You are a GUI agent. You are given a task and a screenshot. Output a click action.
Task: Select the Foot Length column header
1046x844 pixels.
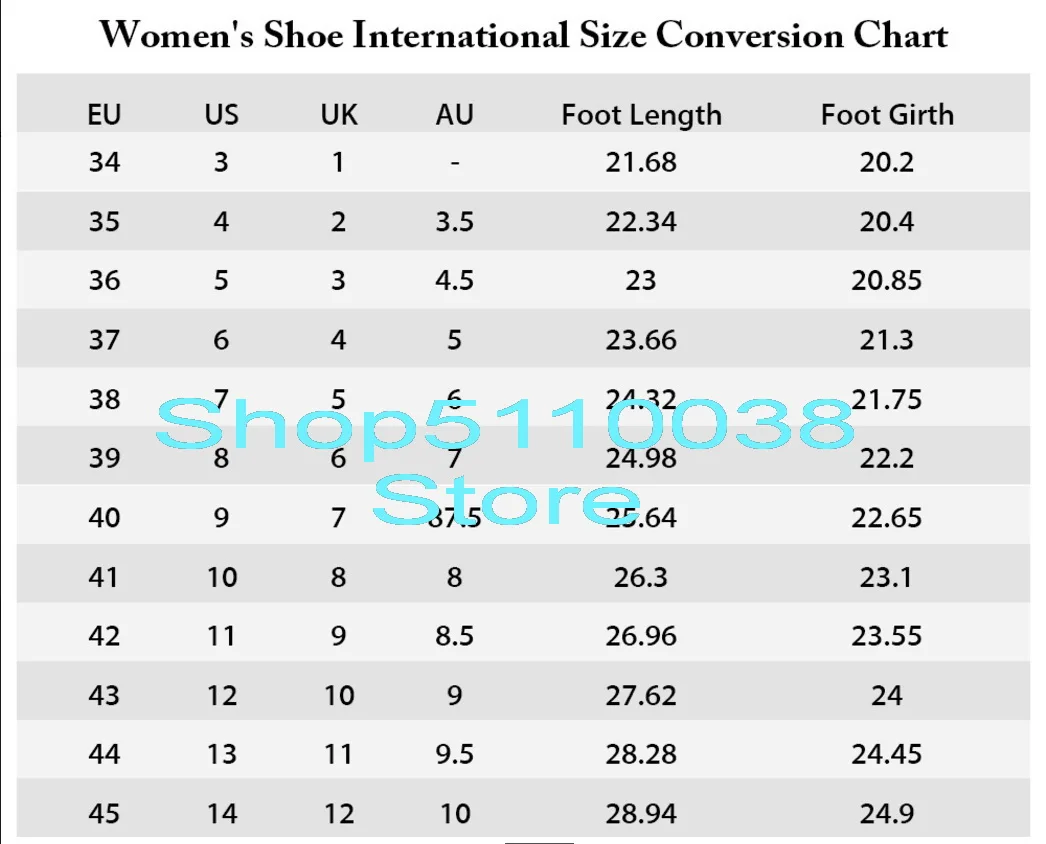pos(641,115)
